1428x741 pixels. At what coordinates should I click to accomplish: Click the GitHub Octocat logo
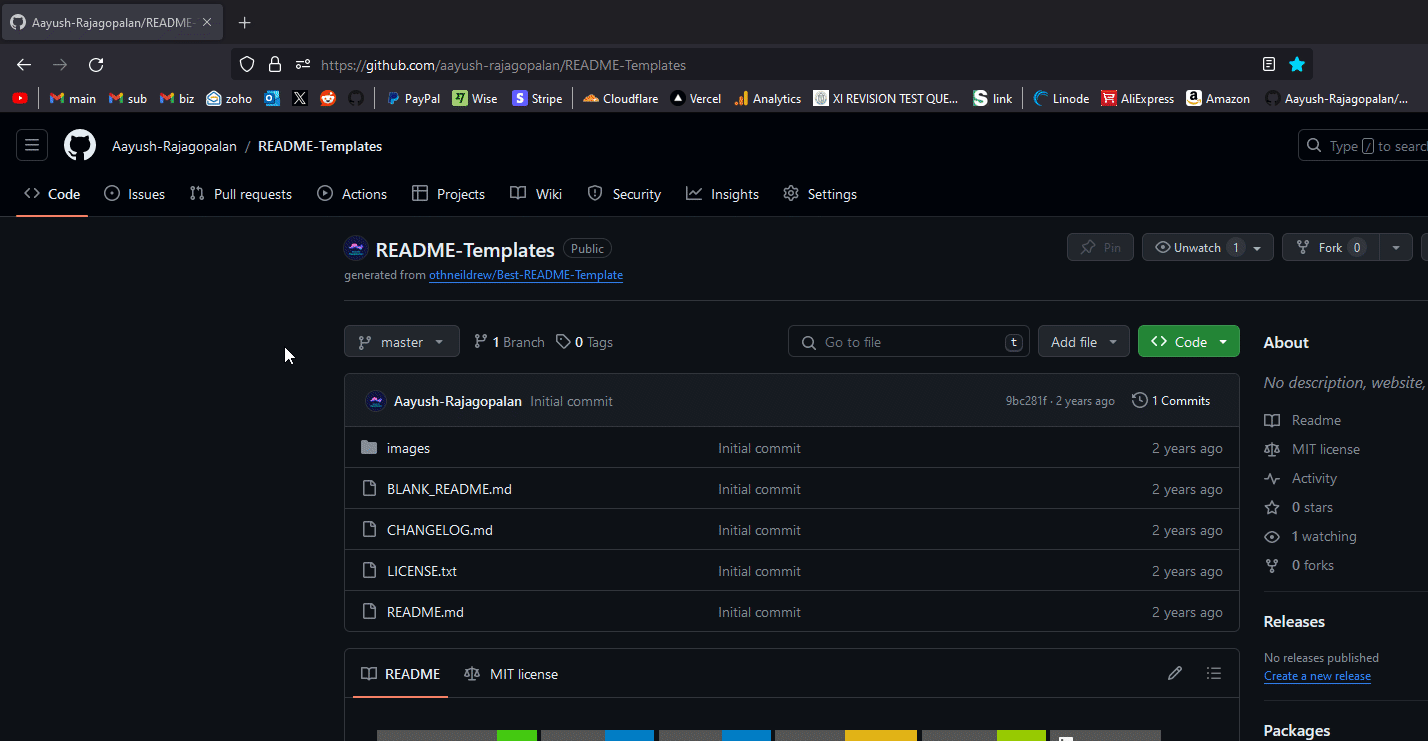(80, 146)
